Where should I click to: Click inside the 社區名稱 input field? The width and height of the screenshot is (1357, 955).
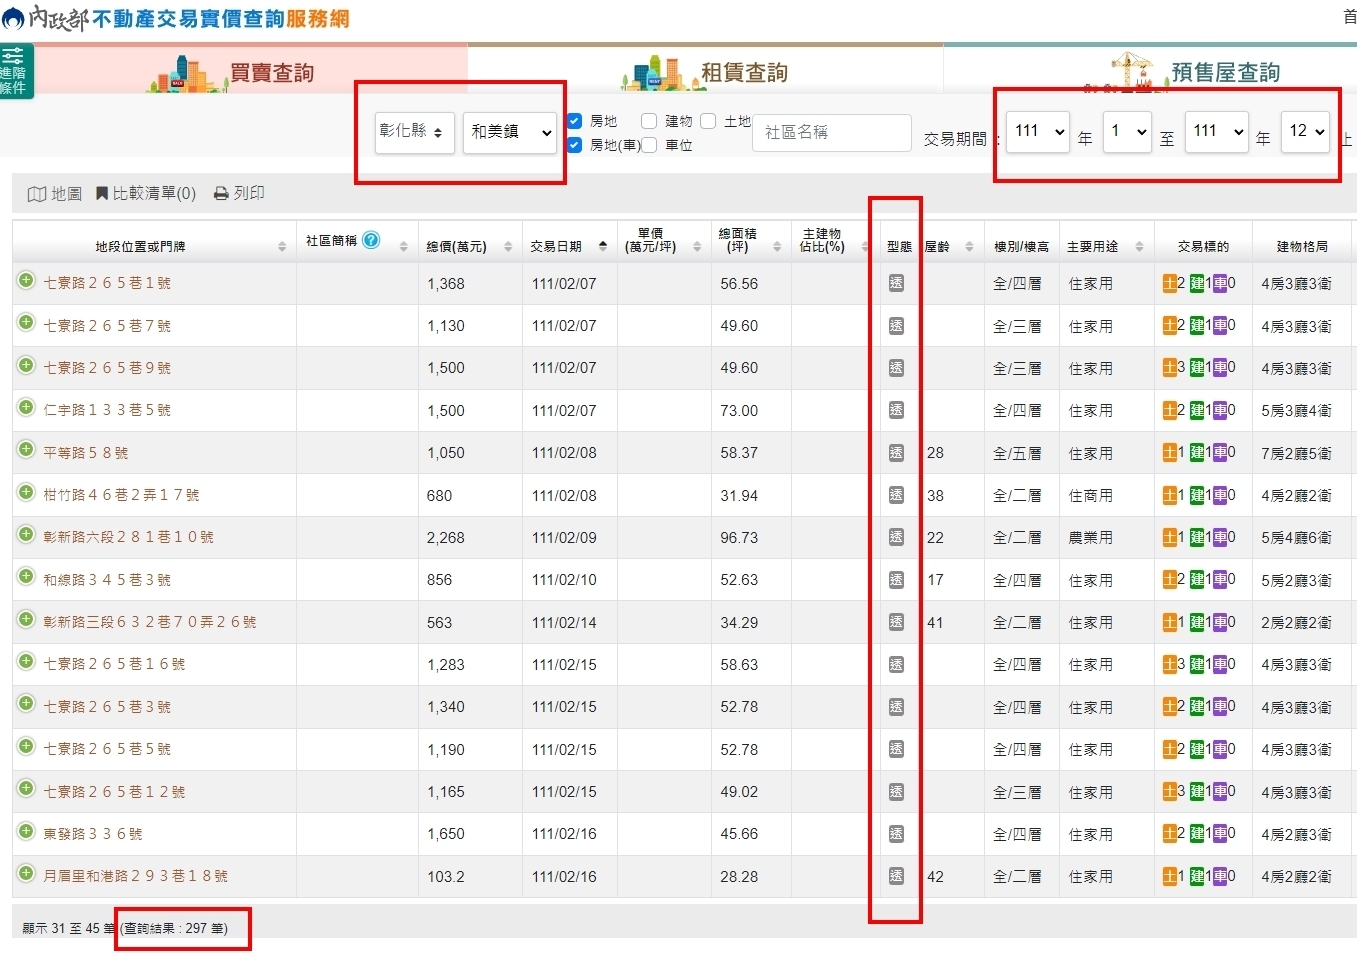831,132
